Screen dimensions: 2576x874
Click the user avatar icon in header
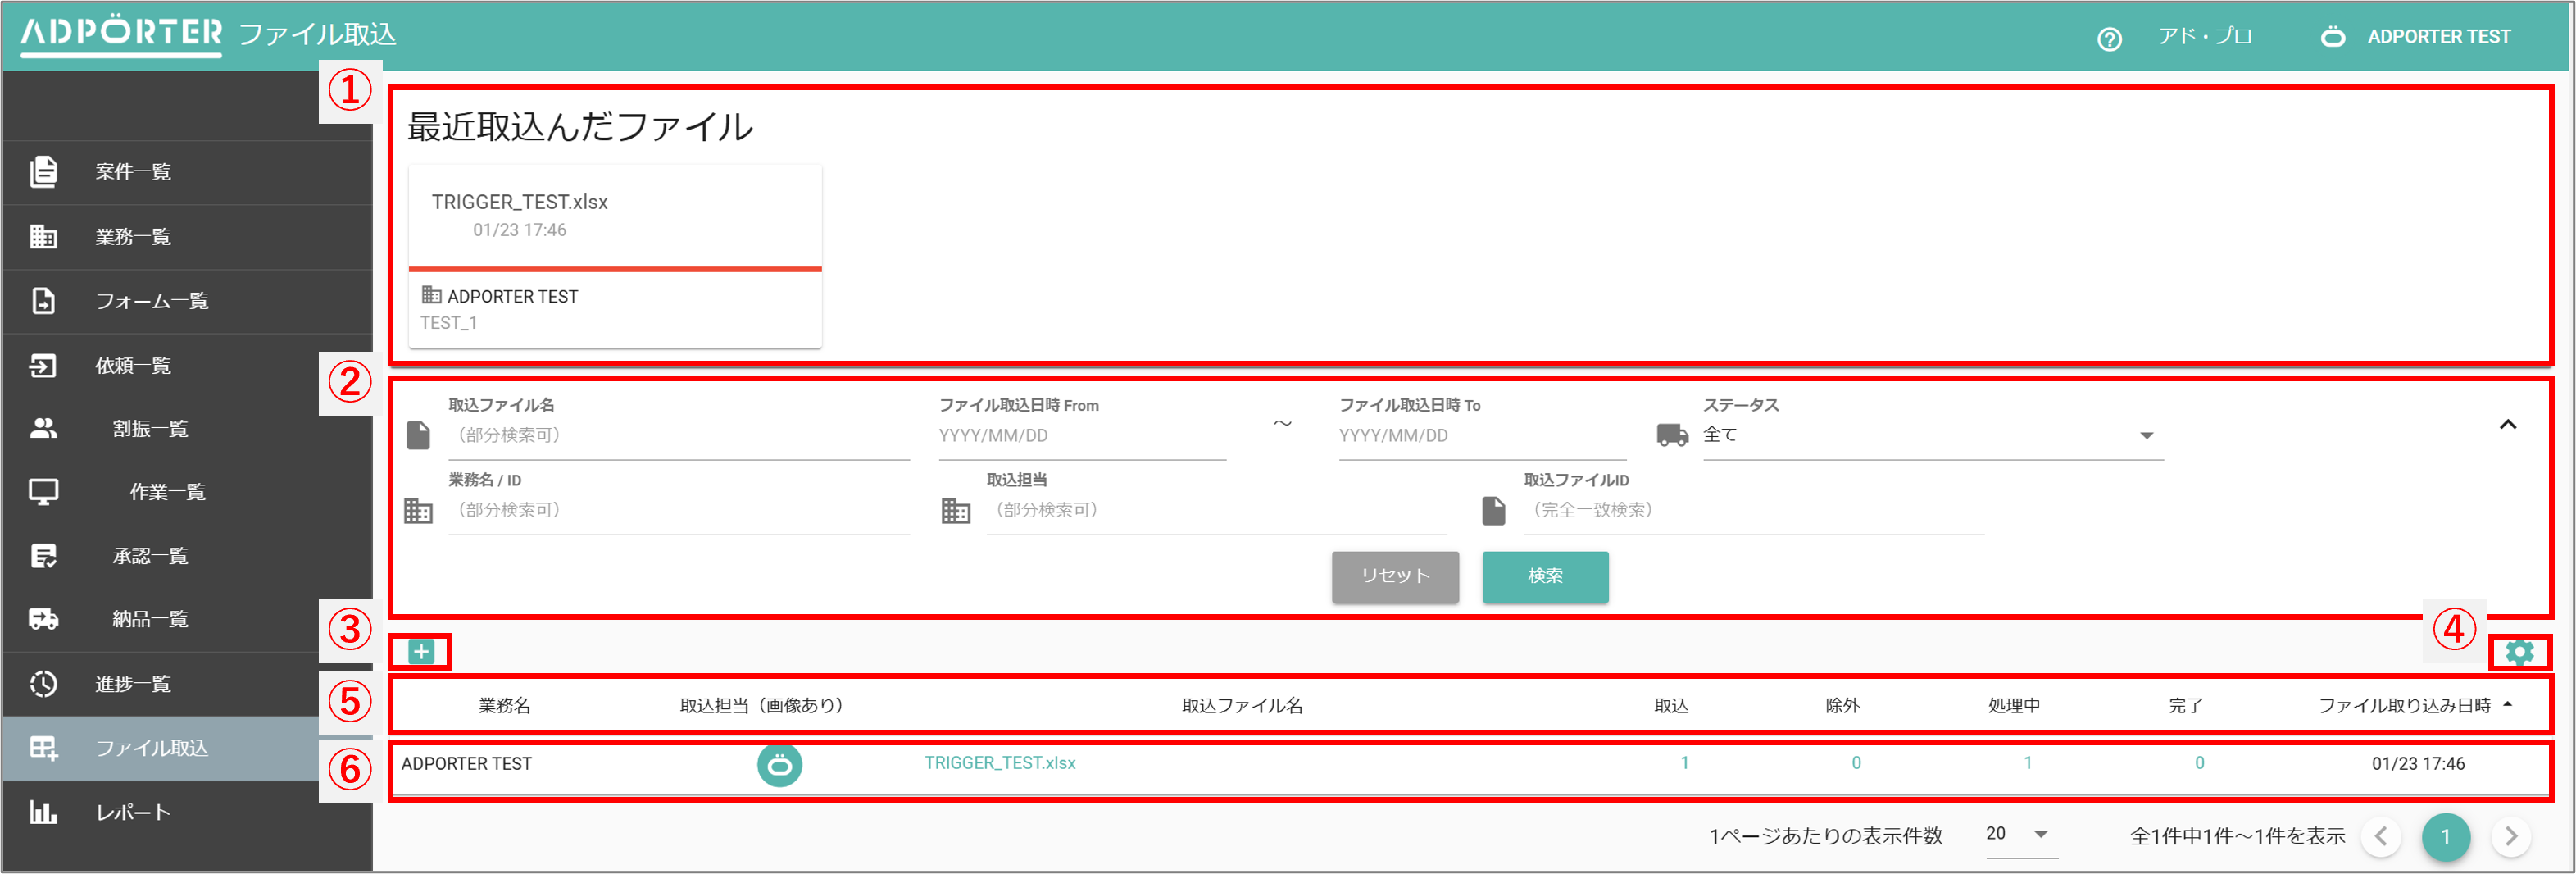2333,37
